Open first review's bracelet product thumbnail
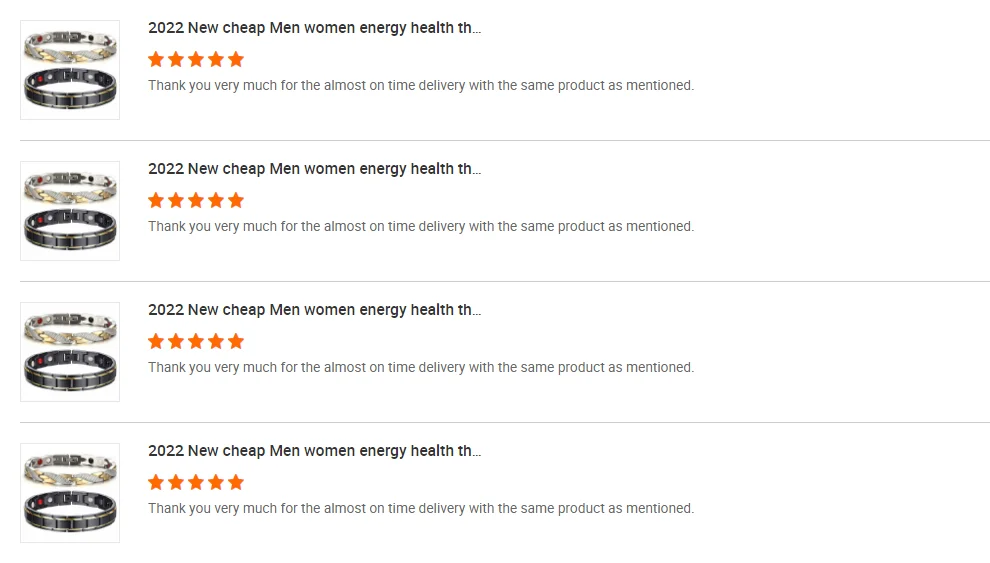The image size is (990, 563). [x=70, y=70]
